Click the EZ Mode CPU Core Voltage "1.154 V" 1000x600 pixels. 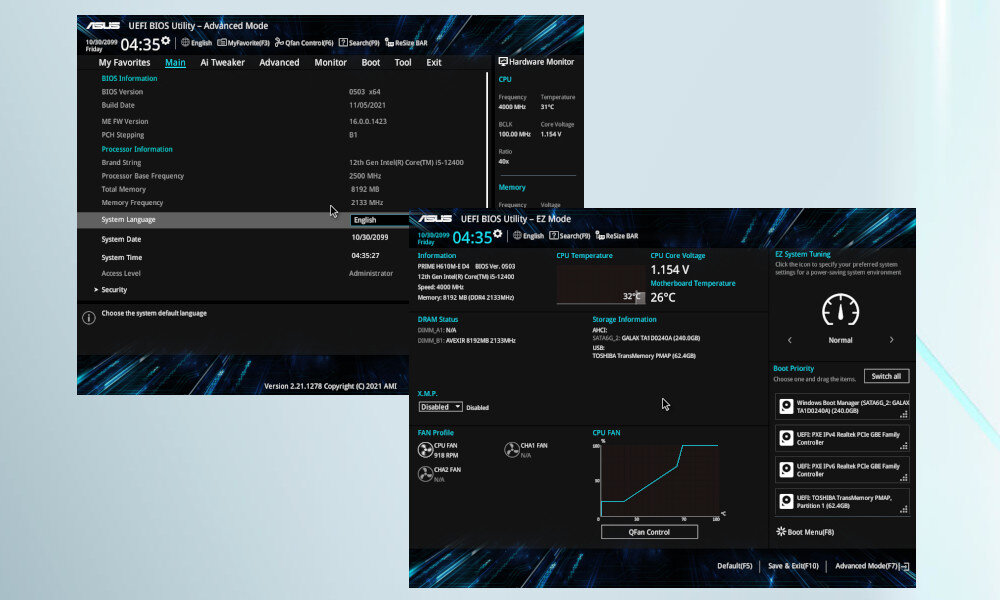[670, 270]
